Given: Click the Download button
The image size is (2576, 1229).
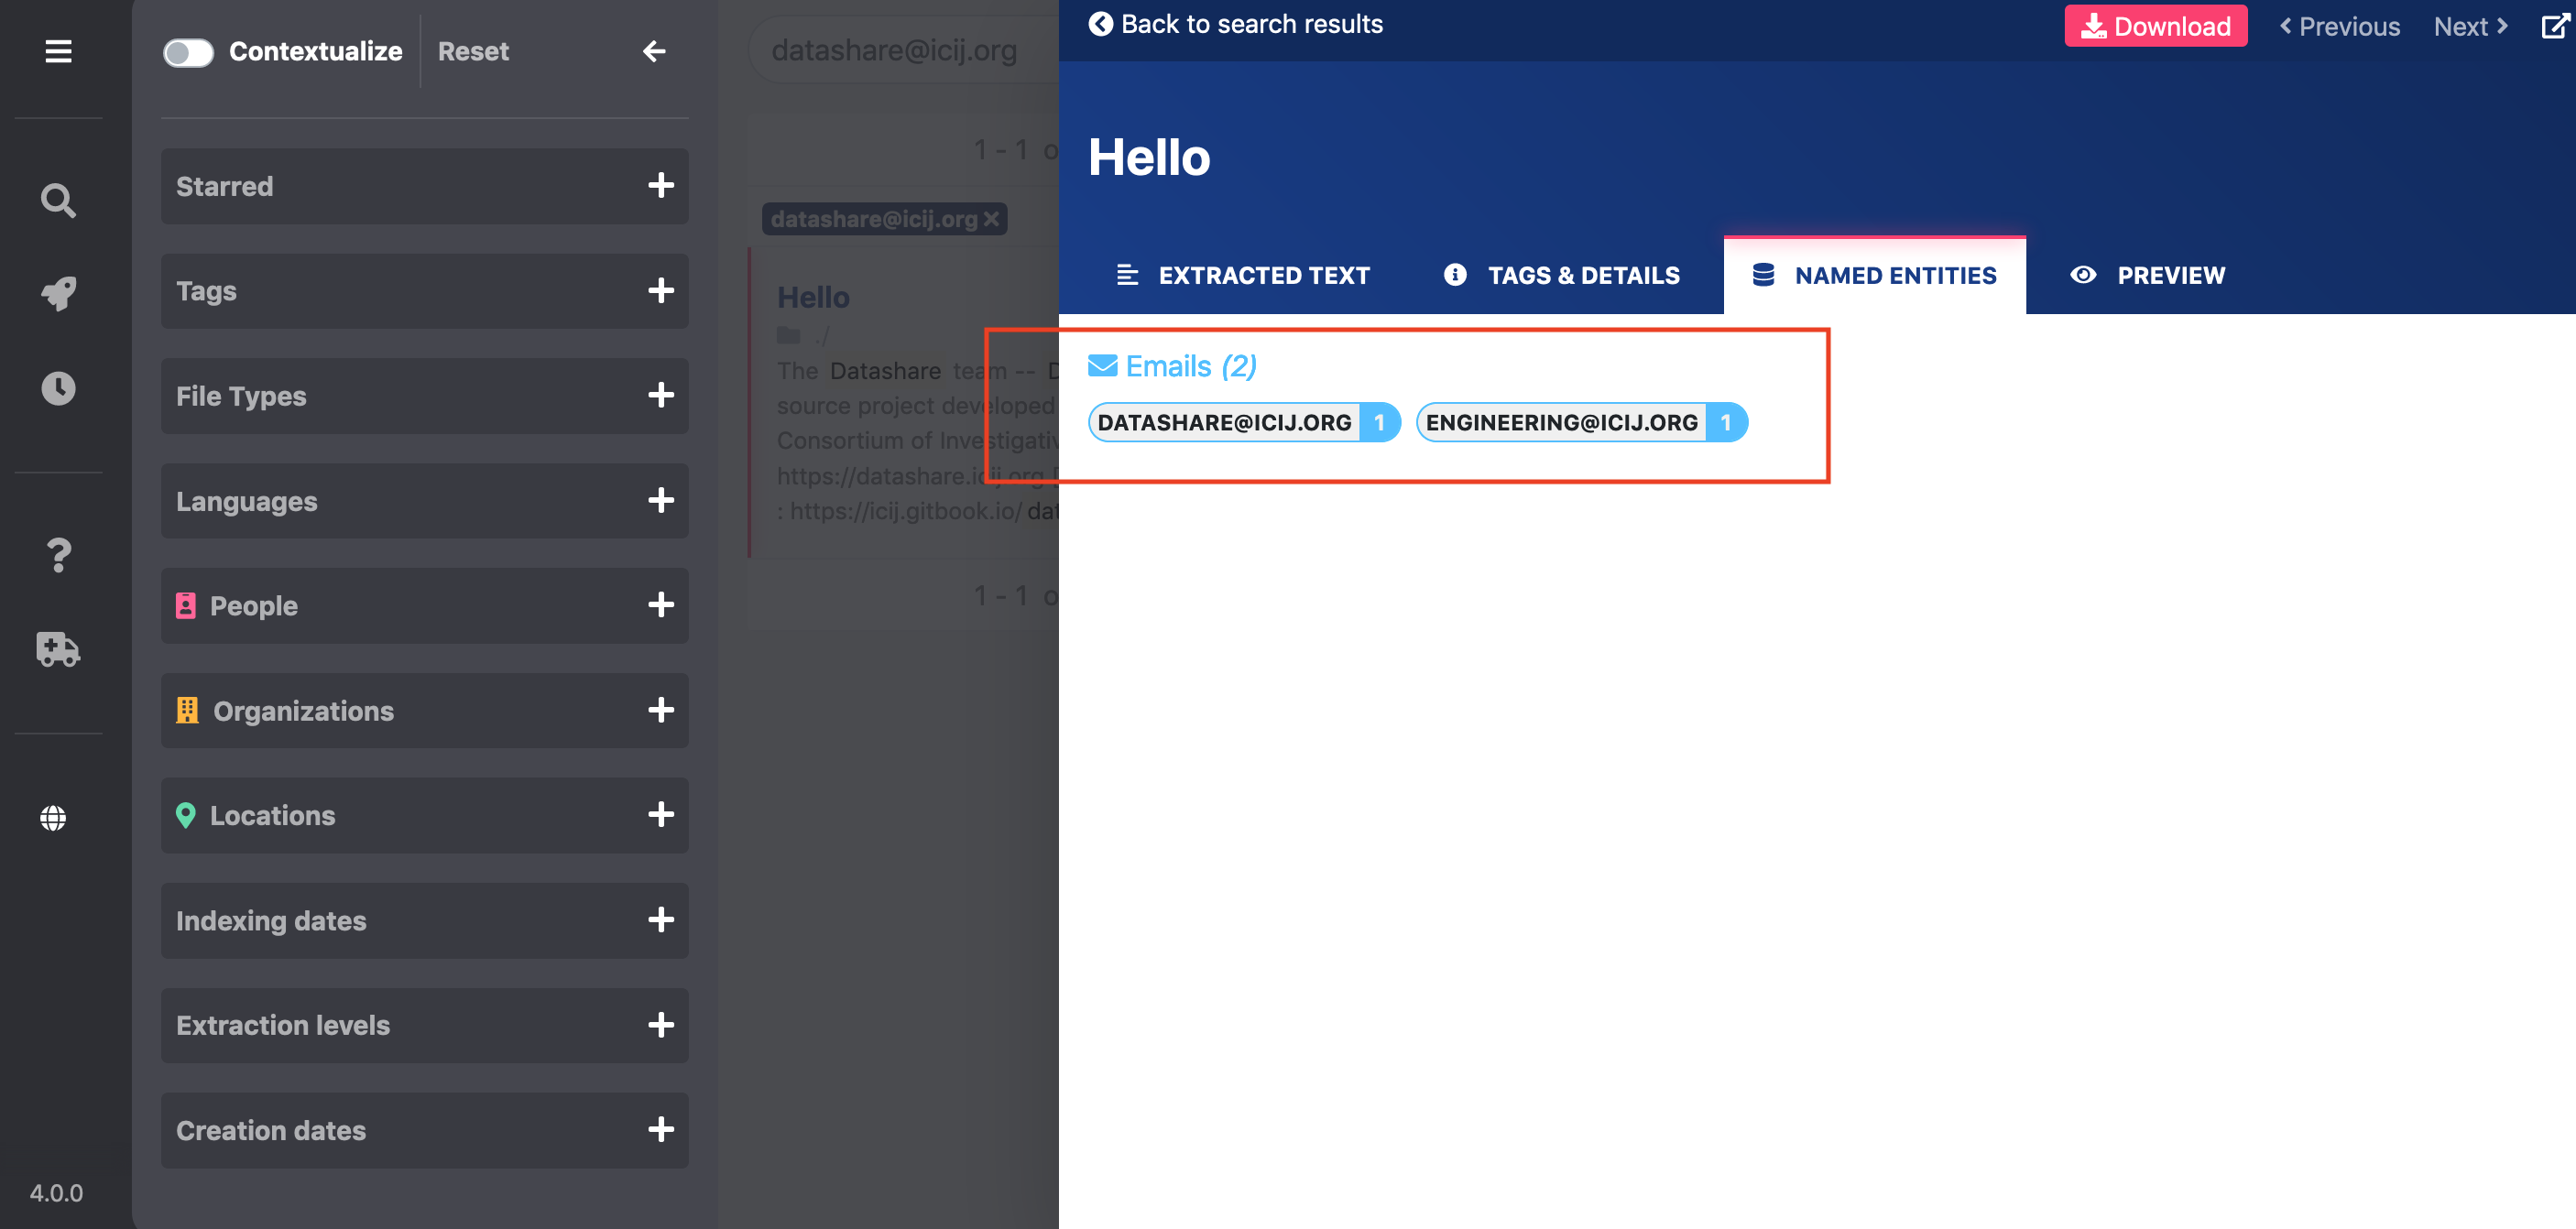Looking at the screenshot, I should pyautogui.click(x=2155, y=26).
